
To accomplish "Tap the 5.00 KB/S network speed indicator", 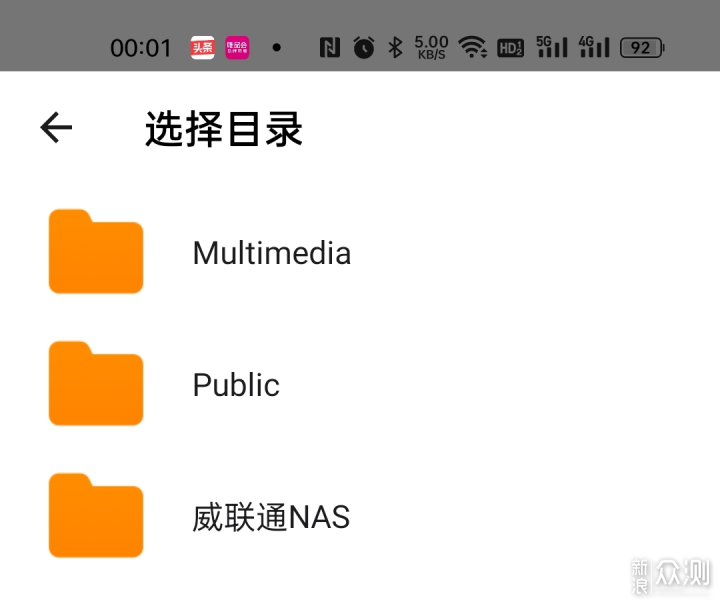I will (x=431, y=47).
